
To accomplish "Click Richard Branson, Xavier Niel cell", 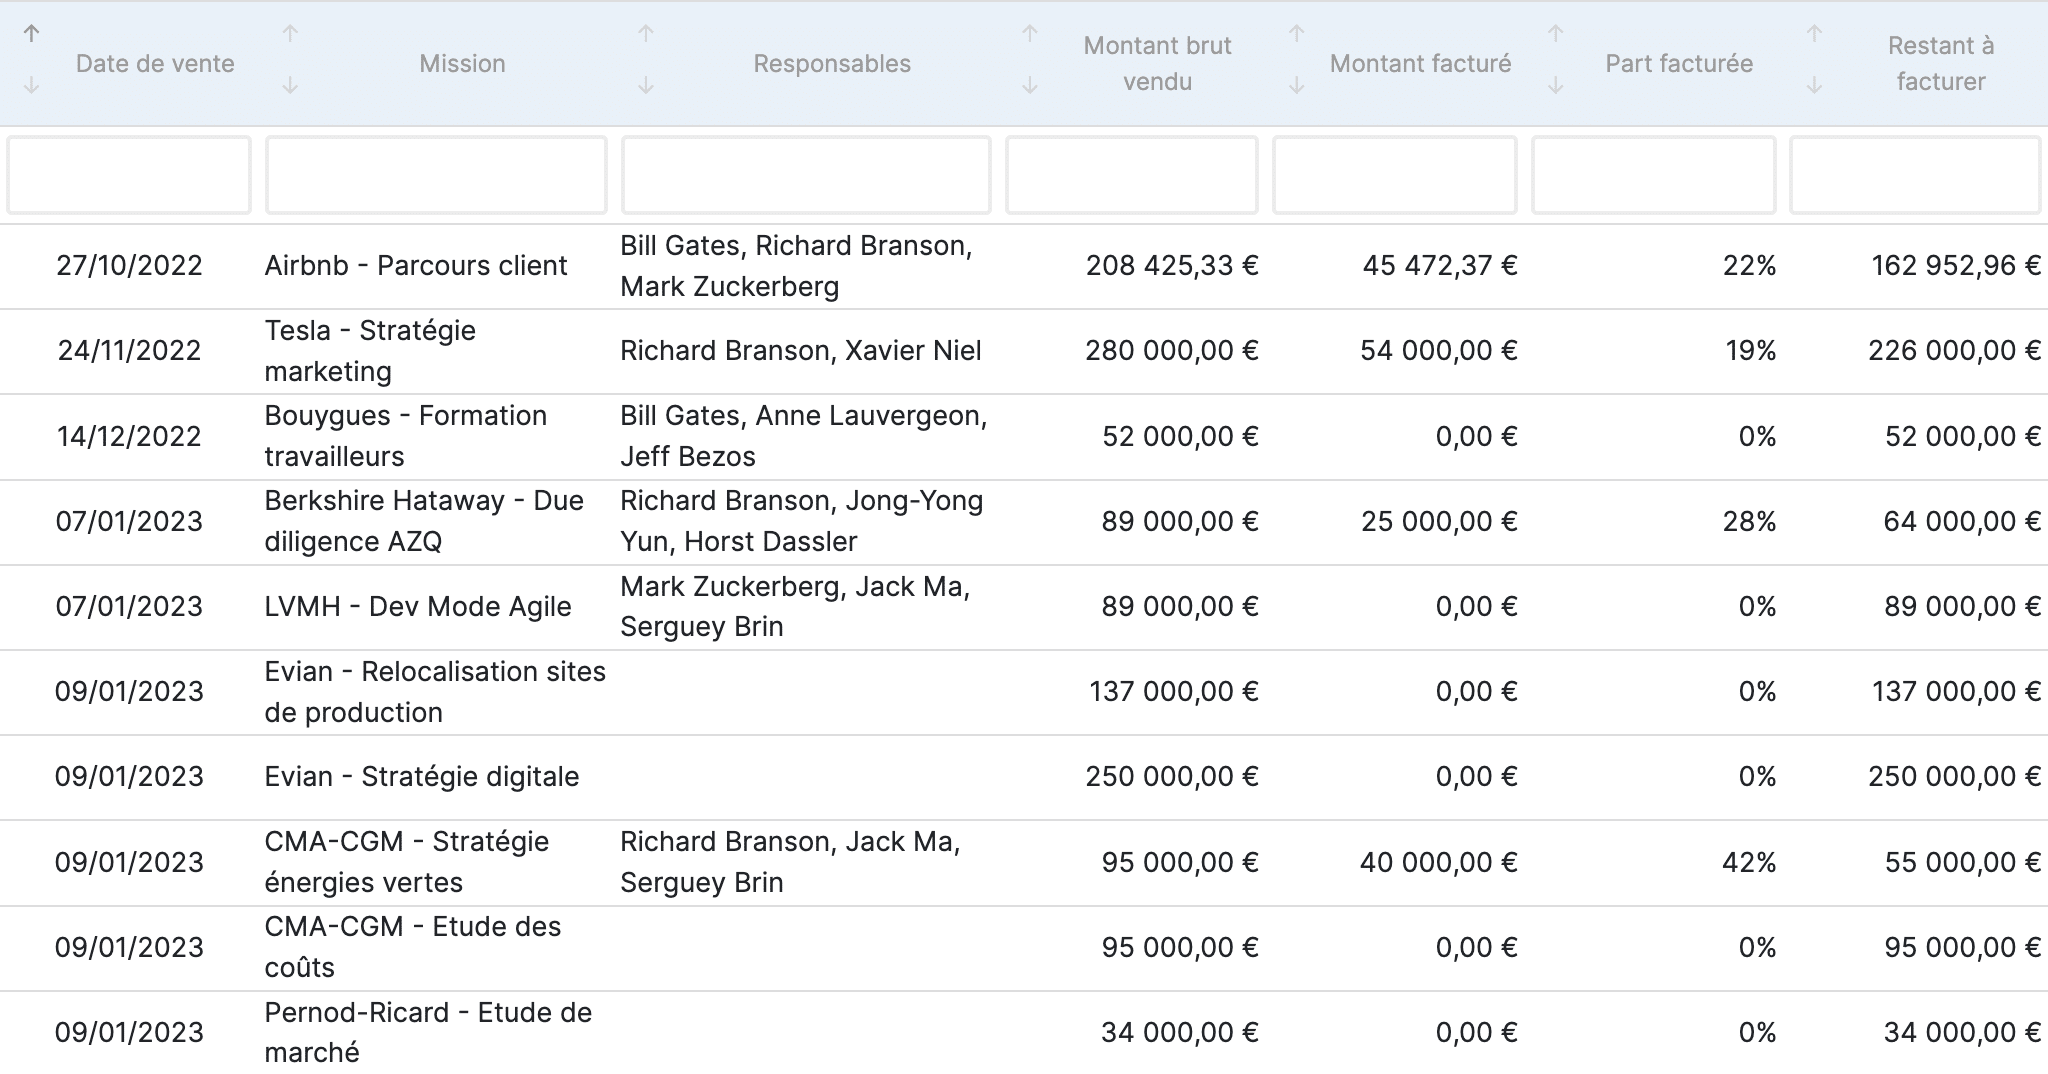I will (x=801, y=351).
